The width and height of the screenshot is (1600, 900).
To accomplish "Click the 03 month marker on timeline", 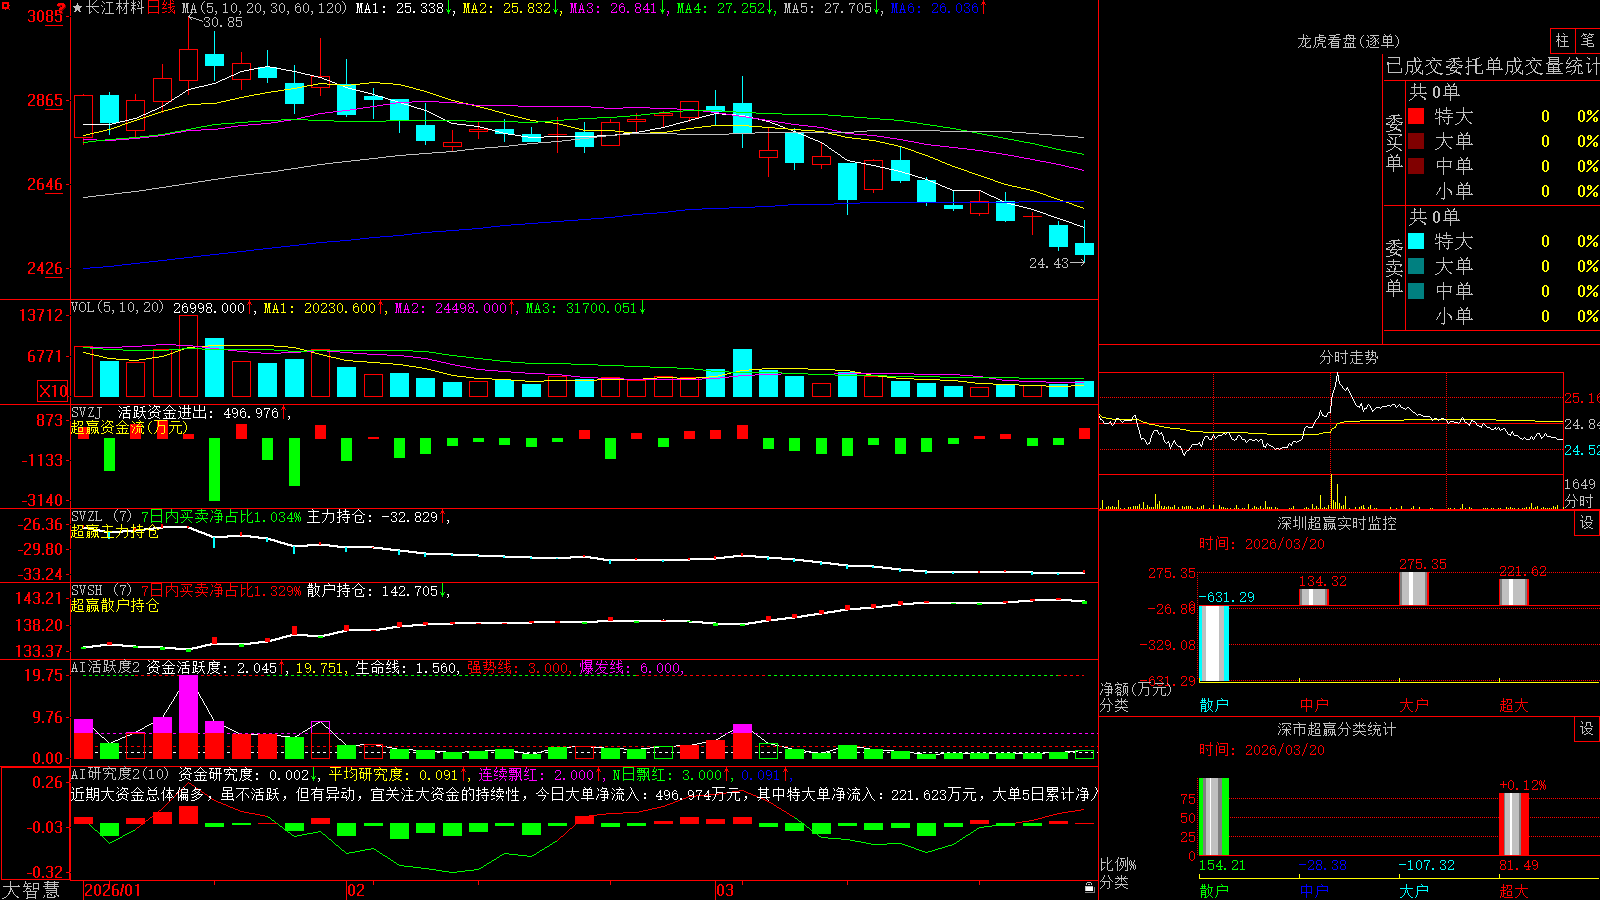I will (x=725, y=890).
